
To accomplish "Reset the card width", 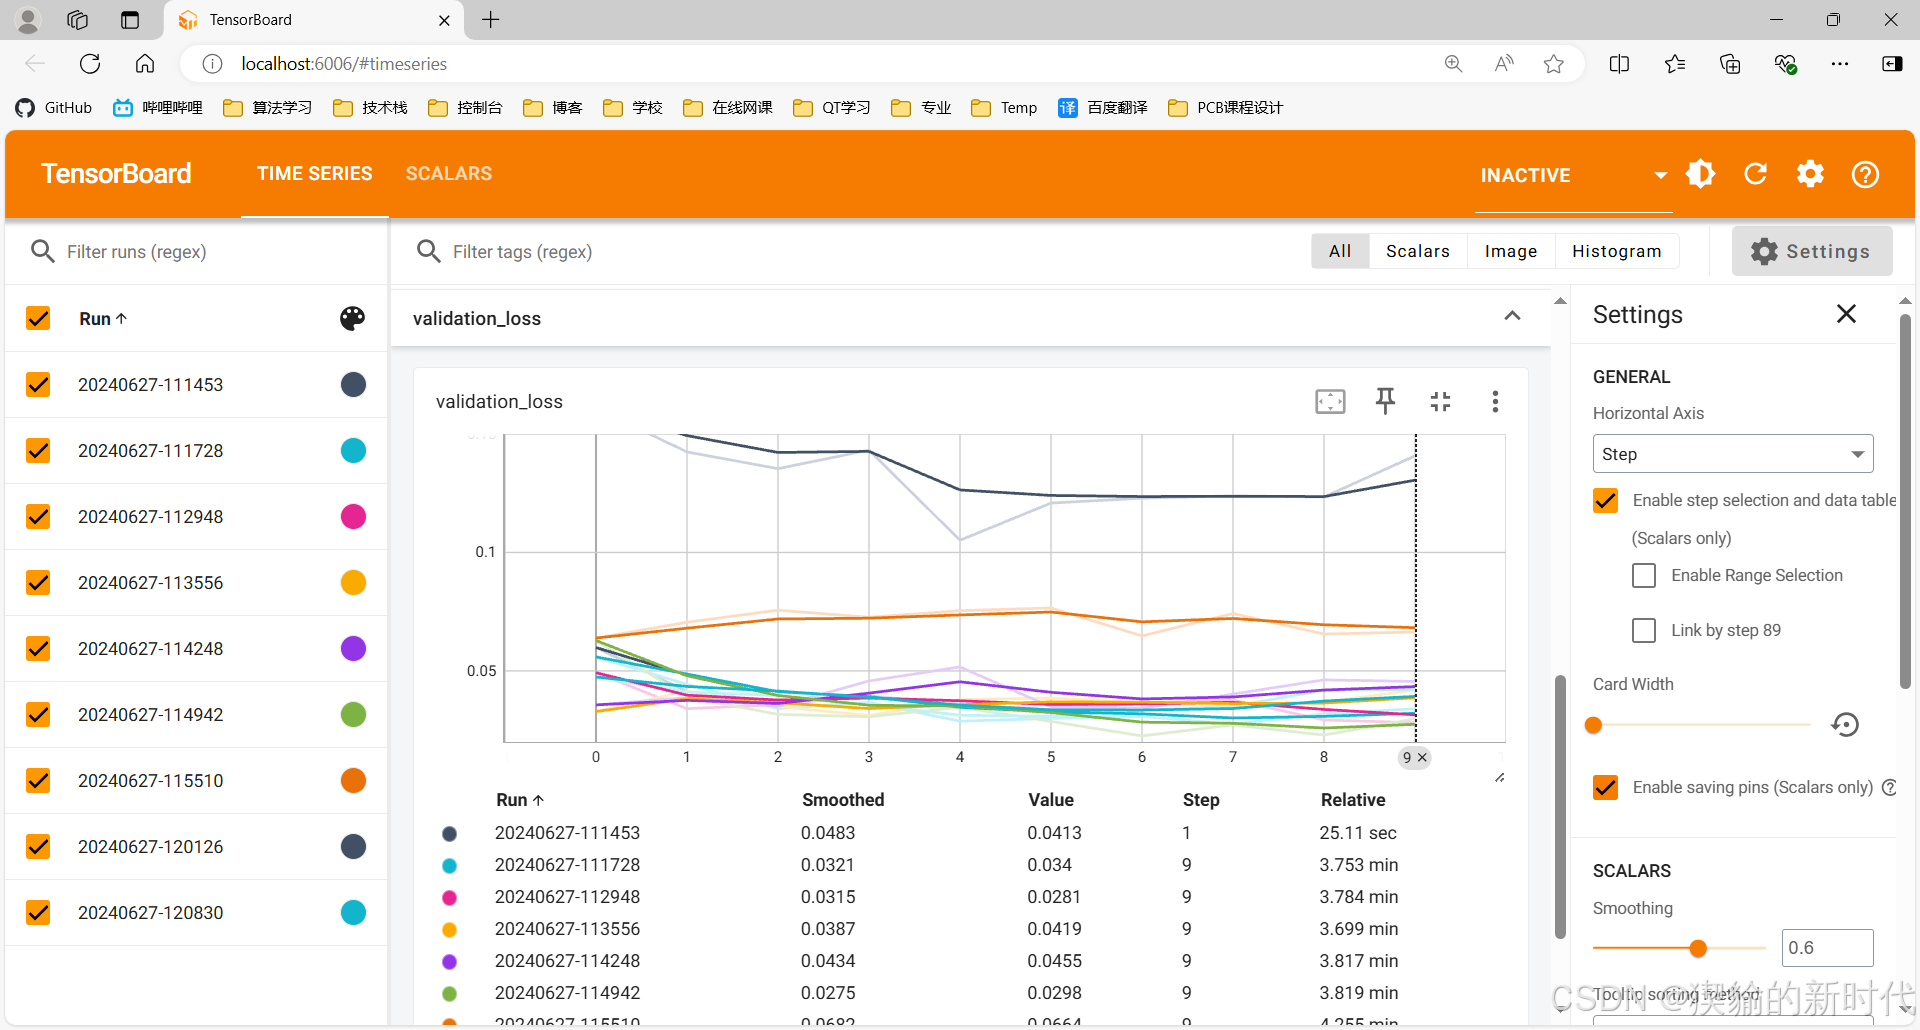I will (x=1845, y=724).
